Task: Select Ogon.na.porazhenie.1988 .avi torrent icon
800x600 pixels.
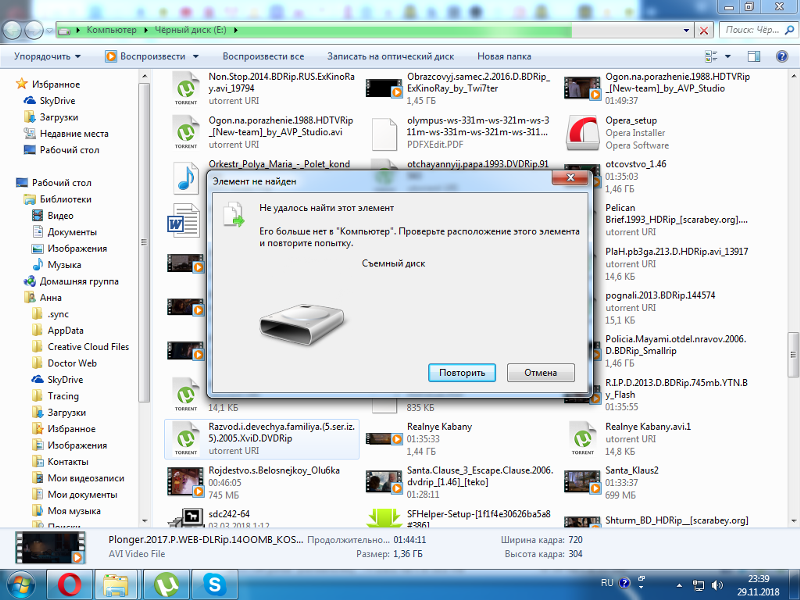Action: [186, 132]
